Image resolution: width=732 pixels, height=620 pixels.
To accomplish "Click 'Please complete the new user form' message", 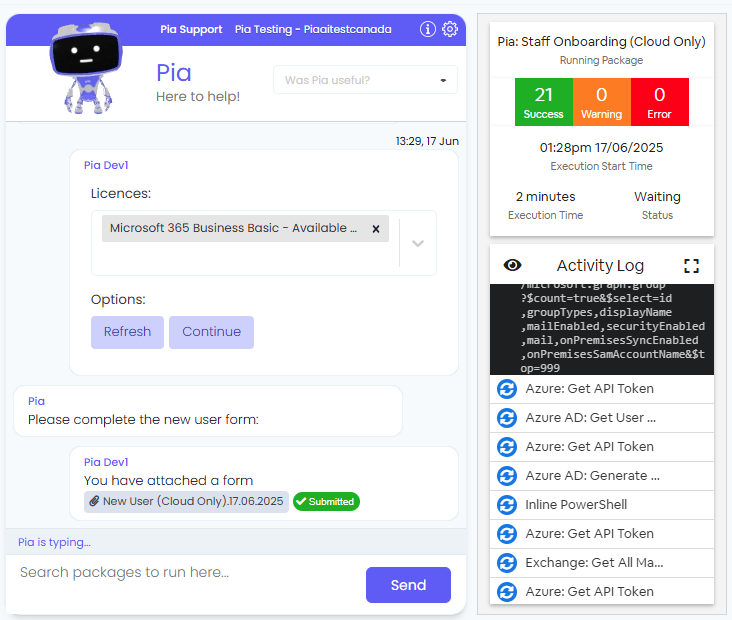I will [x=143, y=419].
